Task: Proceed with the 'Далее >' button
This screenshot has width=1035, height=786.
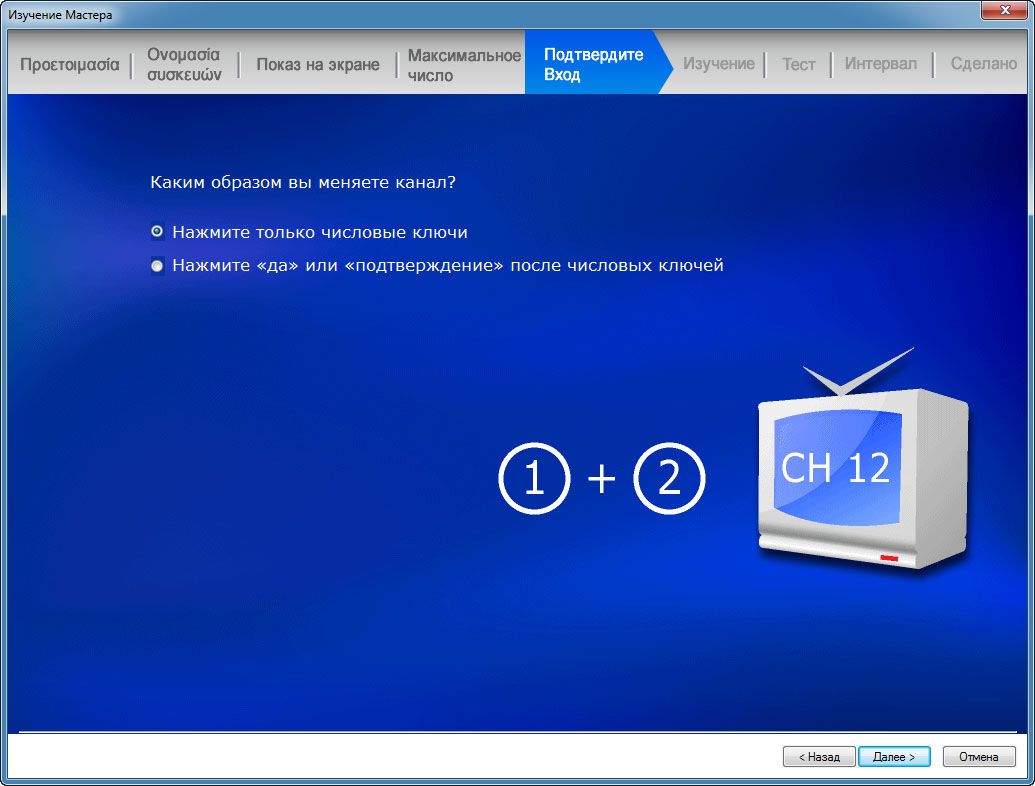Action: [894, 756]
